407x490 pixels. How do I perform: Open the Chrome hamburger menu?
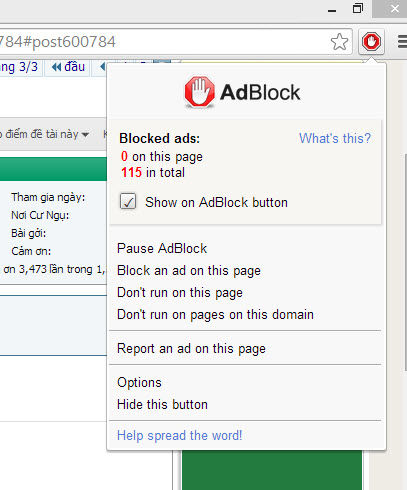tap(402, 42)
